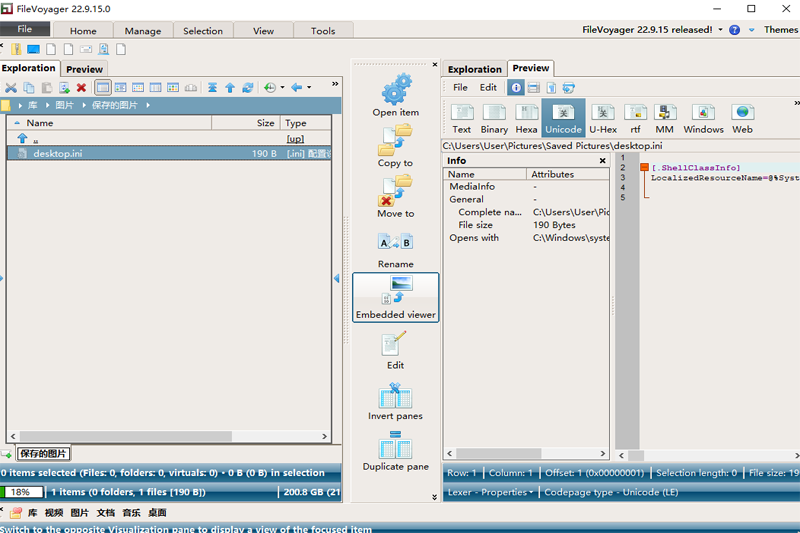The width and height of the screenshot is (800, 533).
Task: Click the red X delete icon
Action: click(x=81, y=88)
